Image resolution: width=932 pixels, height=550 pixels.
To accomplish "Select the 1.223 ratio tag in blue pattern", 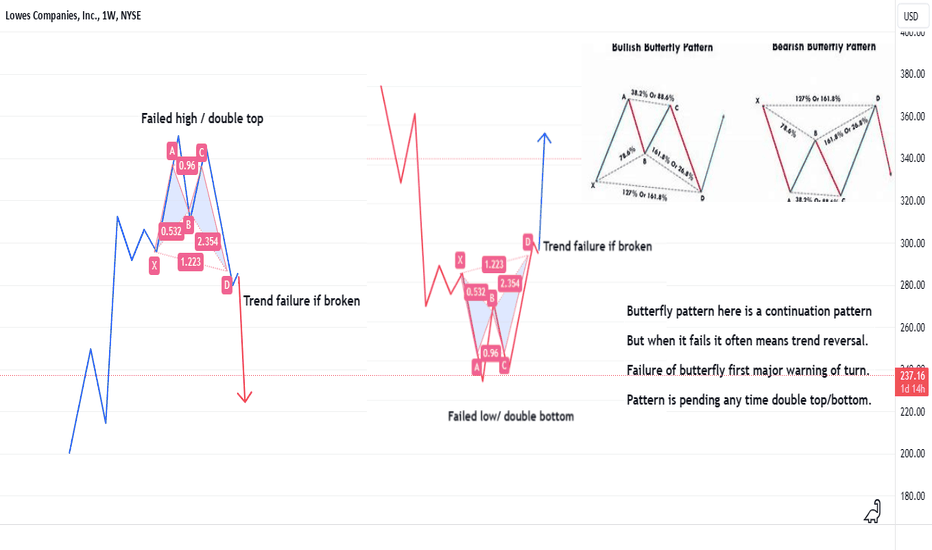I will (x=190, y=262).
